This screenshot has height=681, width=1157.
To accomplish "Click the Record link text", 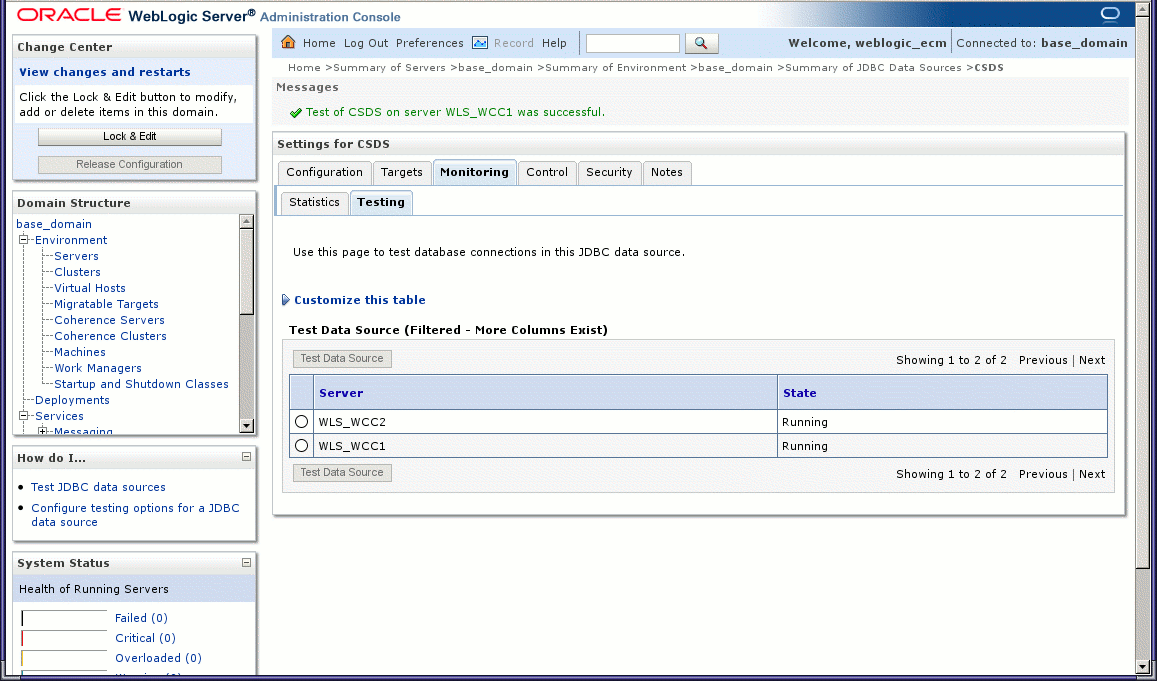I will click(514, 43).
